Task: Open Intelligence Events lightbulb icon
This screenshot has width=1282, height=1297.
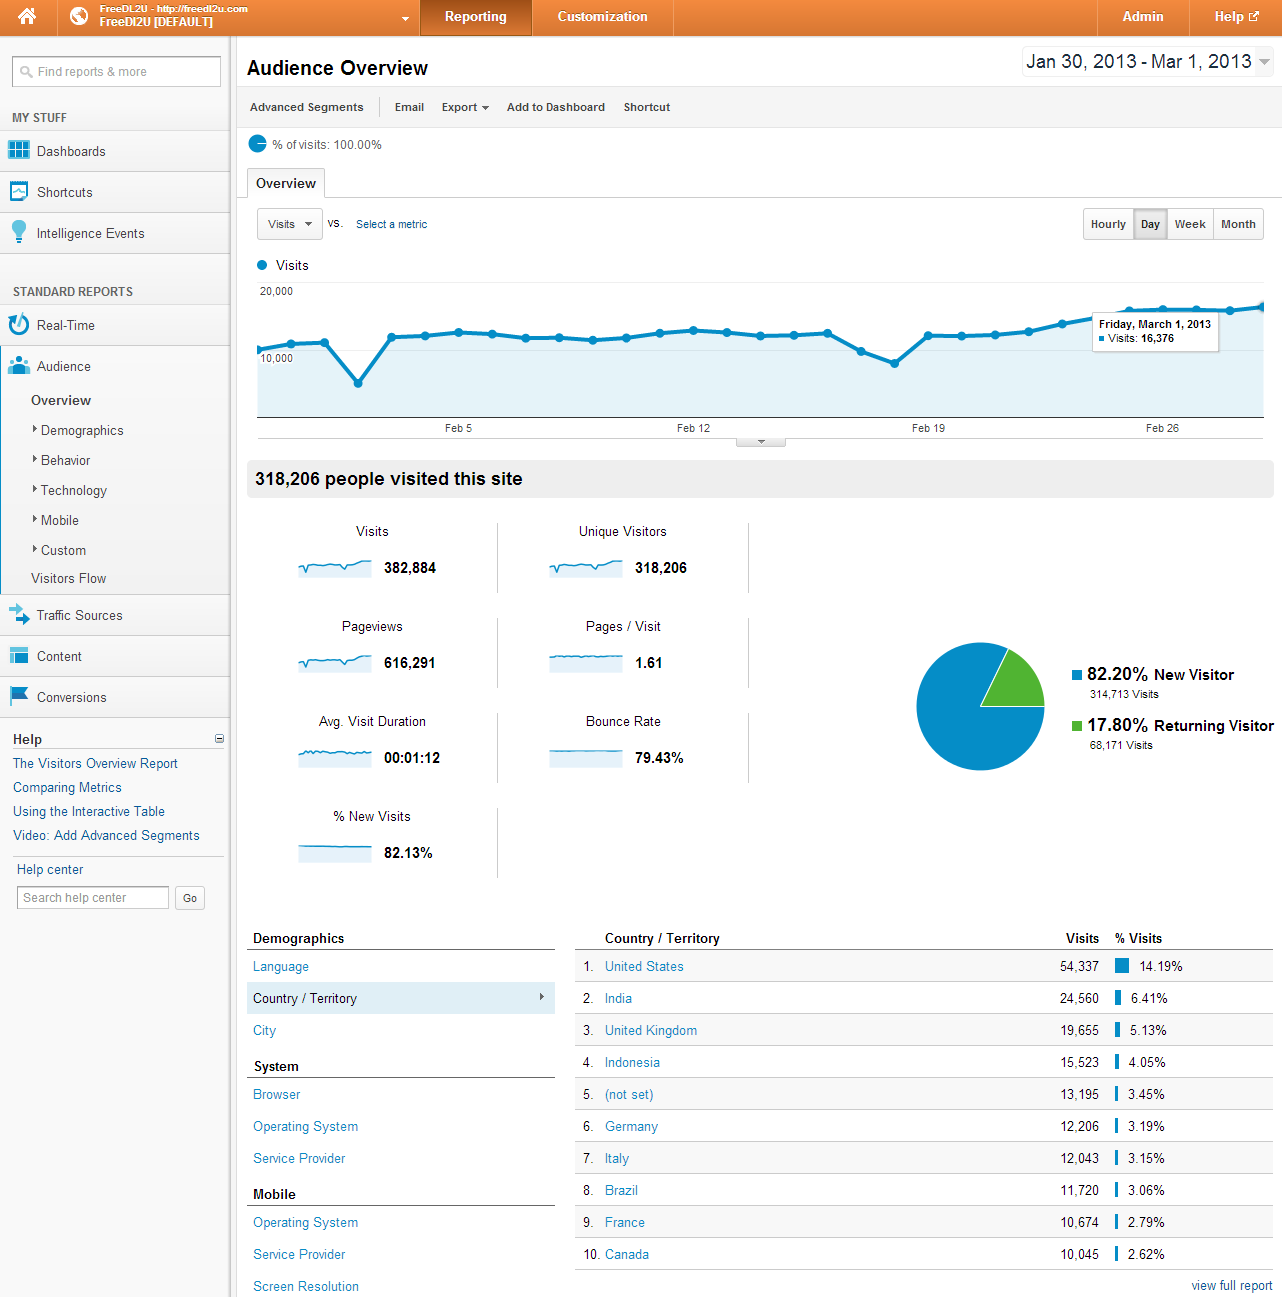Action: click(x=19, y=232)
